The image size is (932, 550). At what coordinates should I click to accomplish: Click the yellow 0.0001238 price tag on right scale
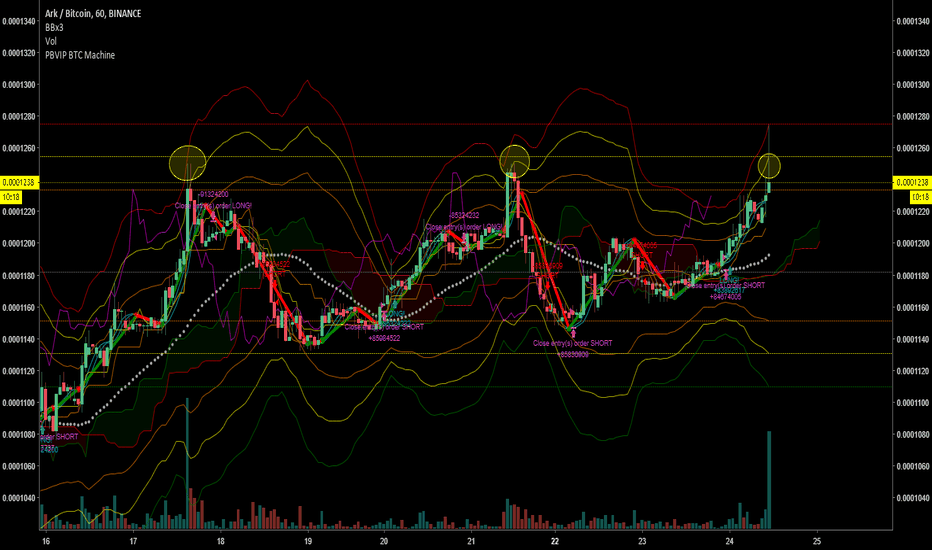pyautogui.click(x=912, y=183)
